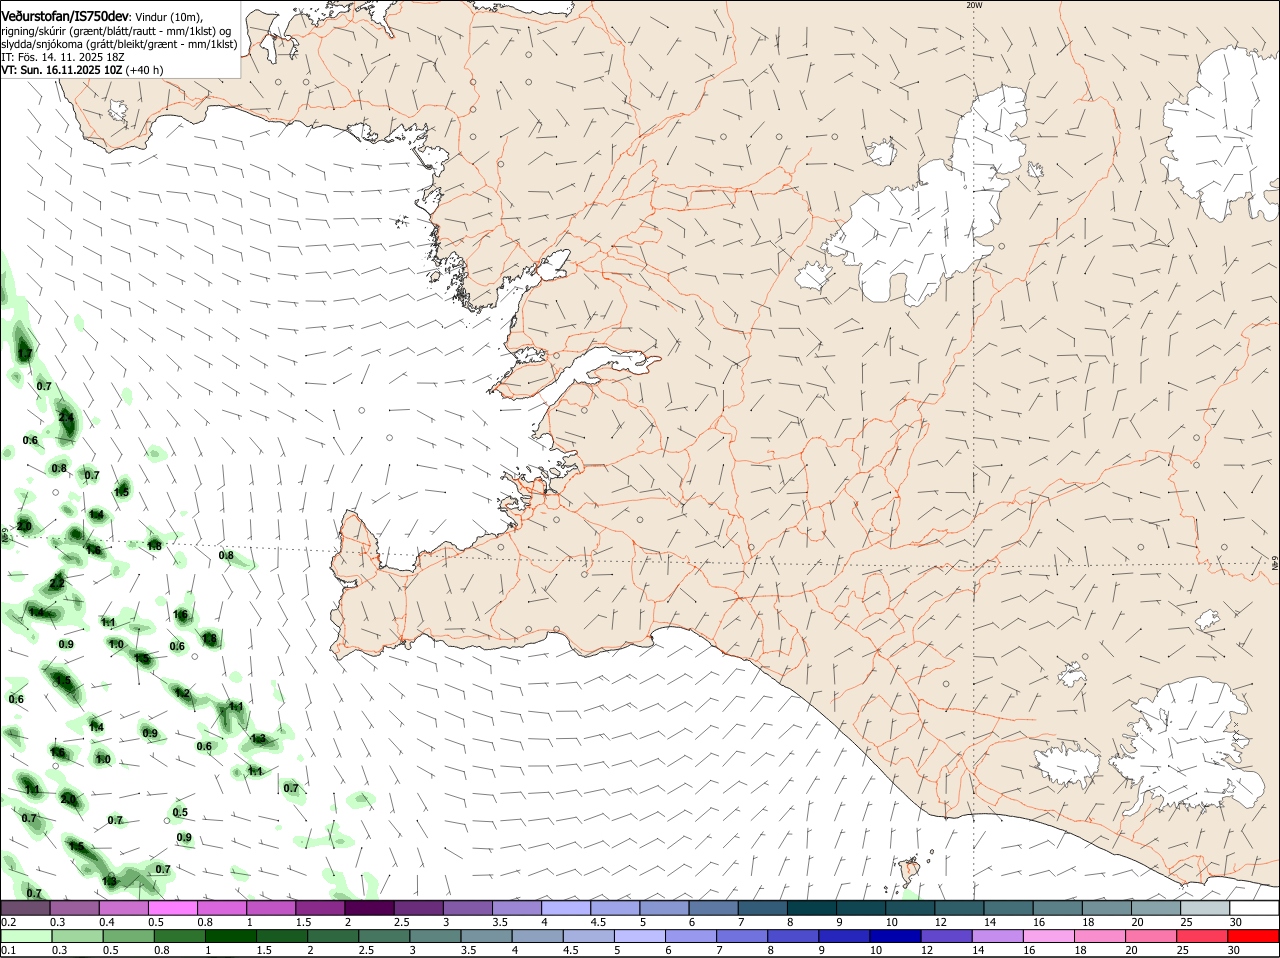Select the red lower legend swatch after 30
The image size is (1280, 958).
1253,936
